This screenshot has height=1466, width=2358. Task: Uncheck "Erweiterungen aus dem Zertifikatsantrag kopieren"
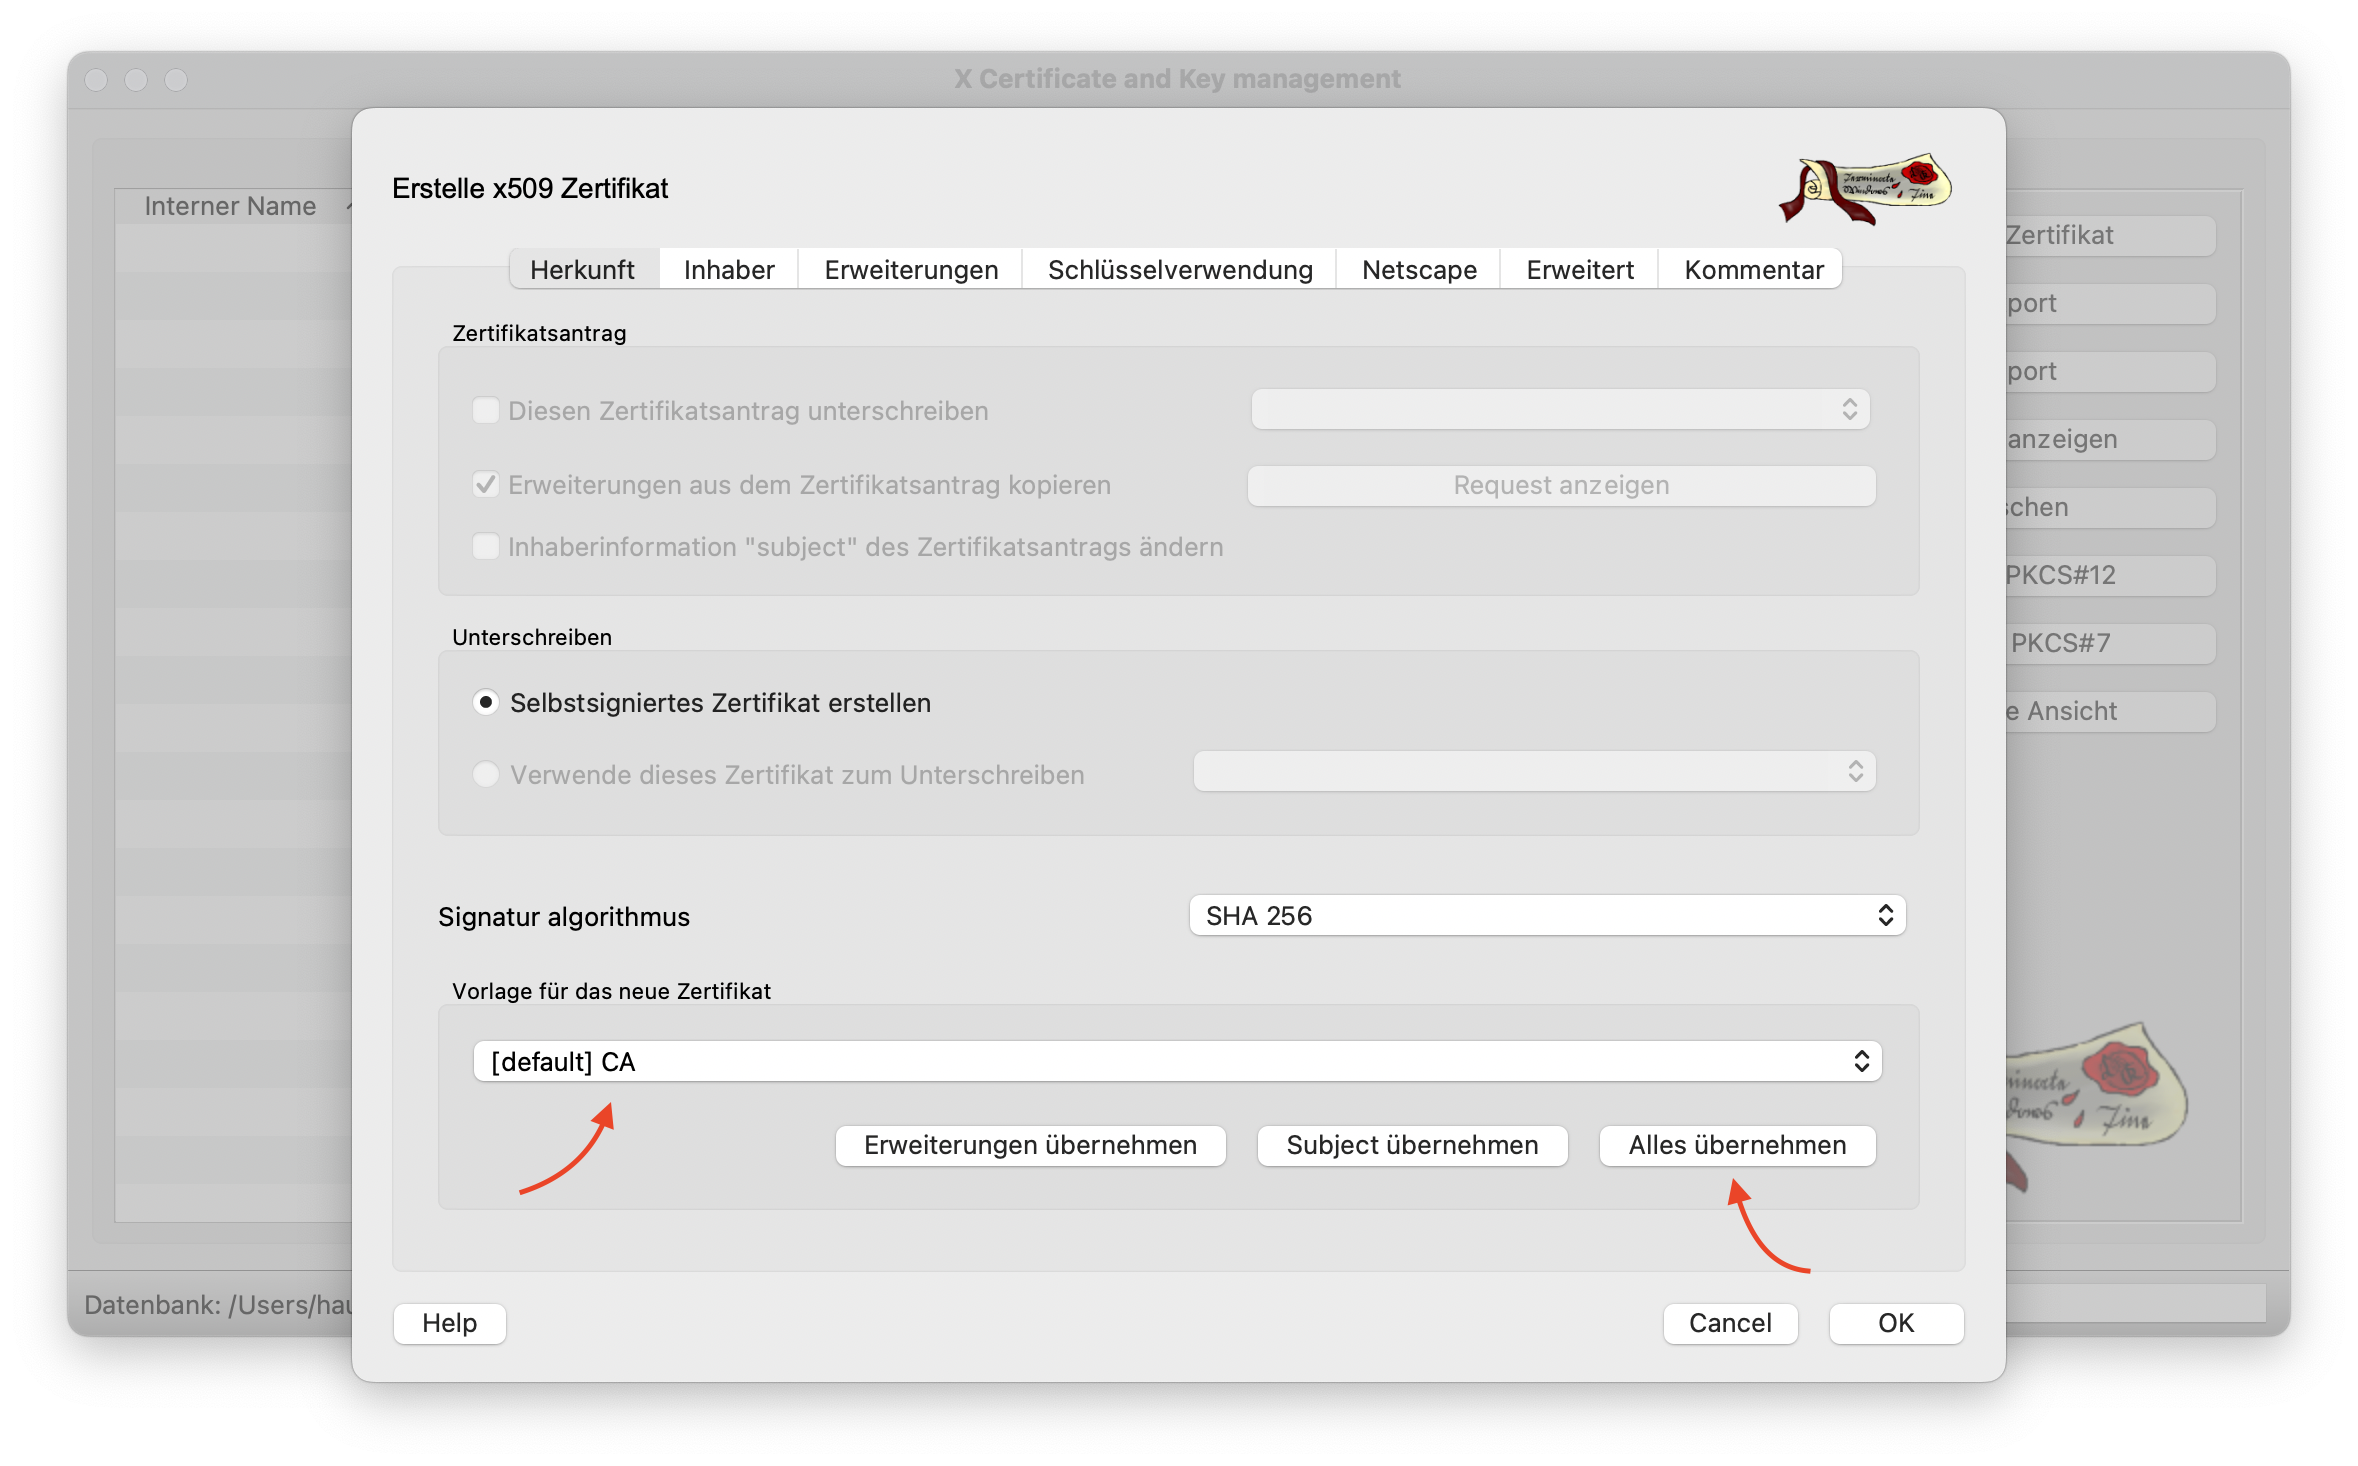coord(486,484)
